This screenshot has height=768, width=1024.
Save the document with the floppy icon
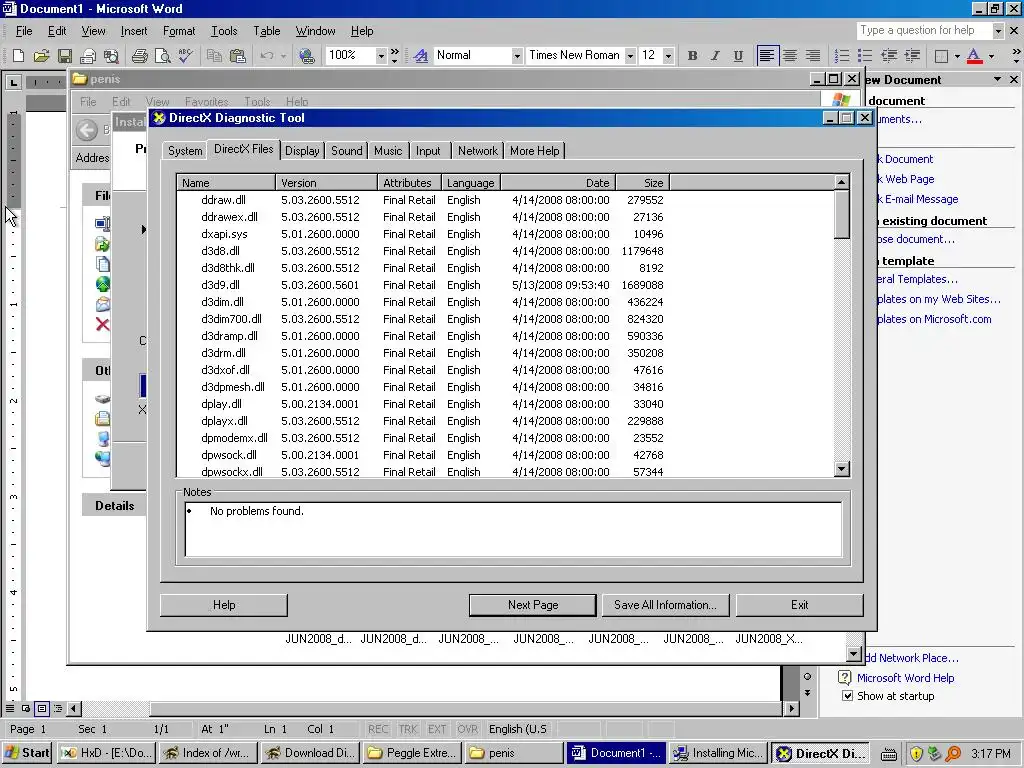coord(65,56)
